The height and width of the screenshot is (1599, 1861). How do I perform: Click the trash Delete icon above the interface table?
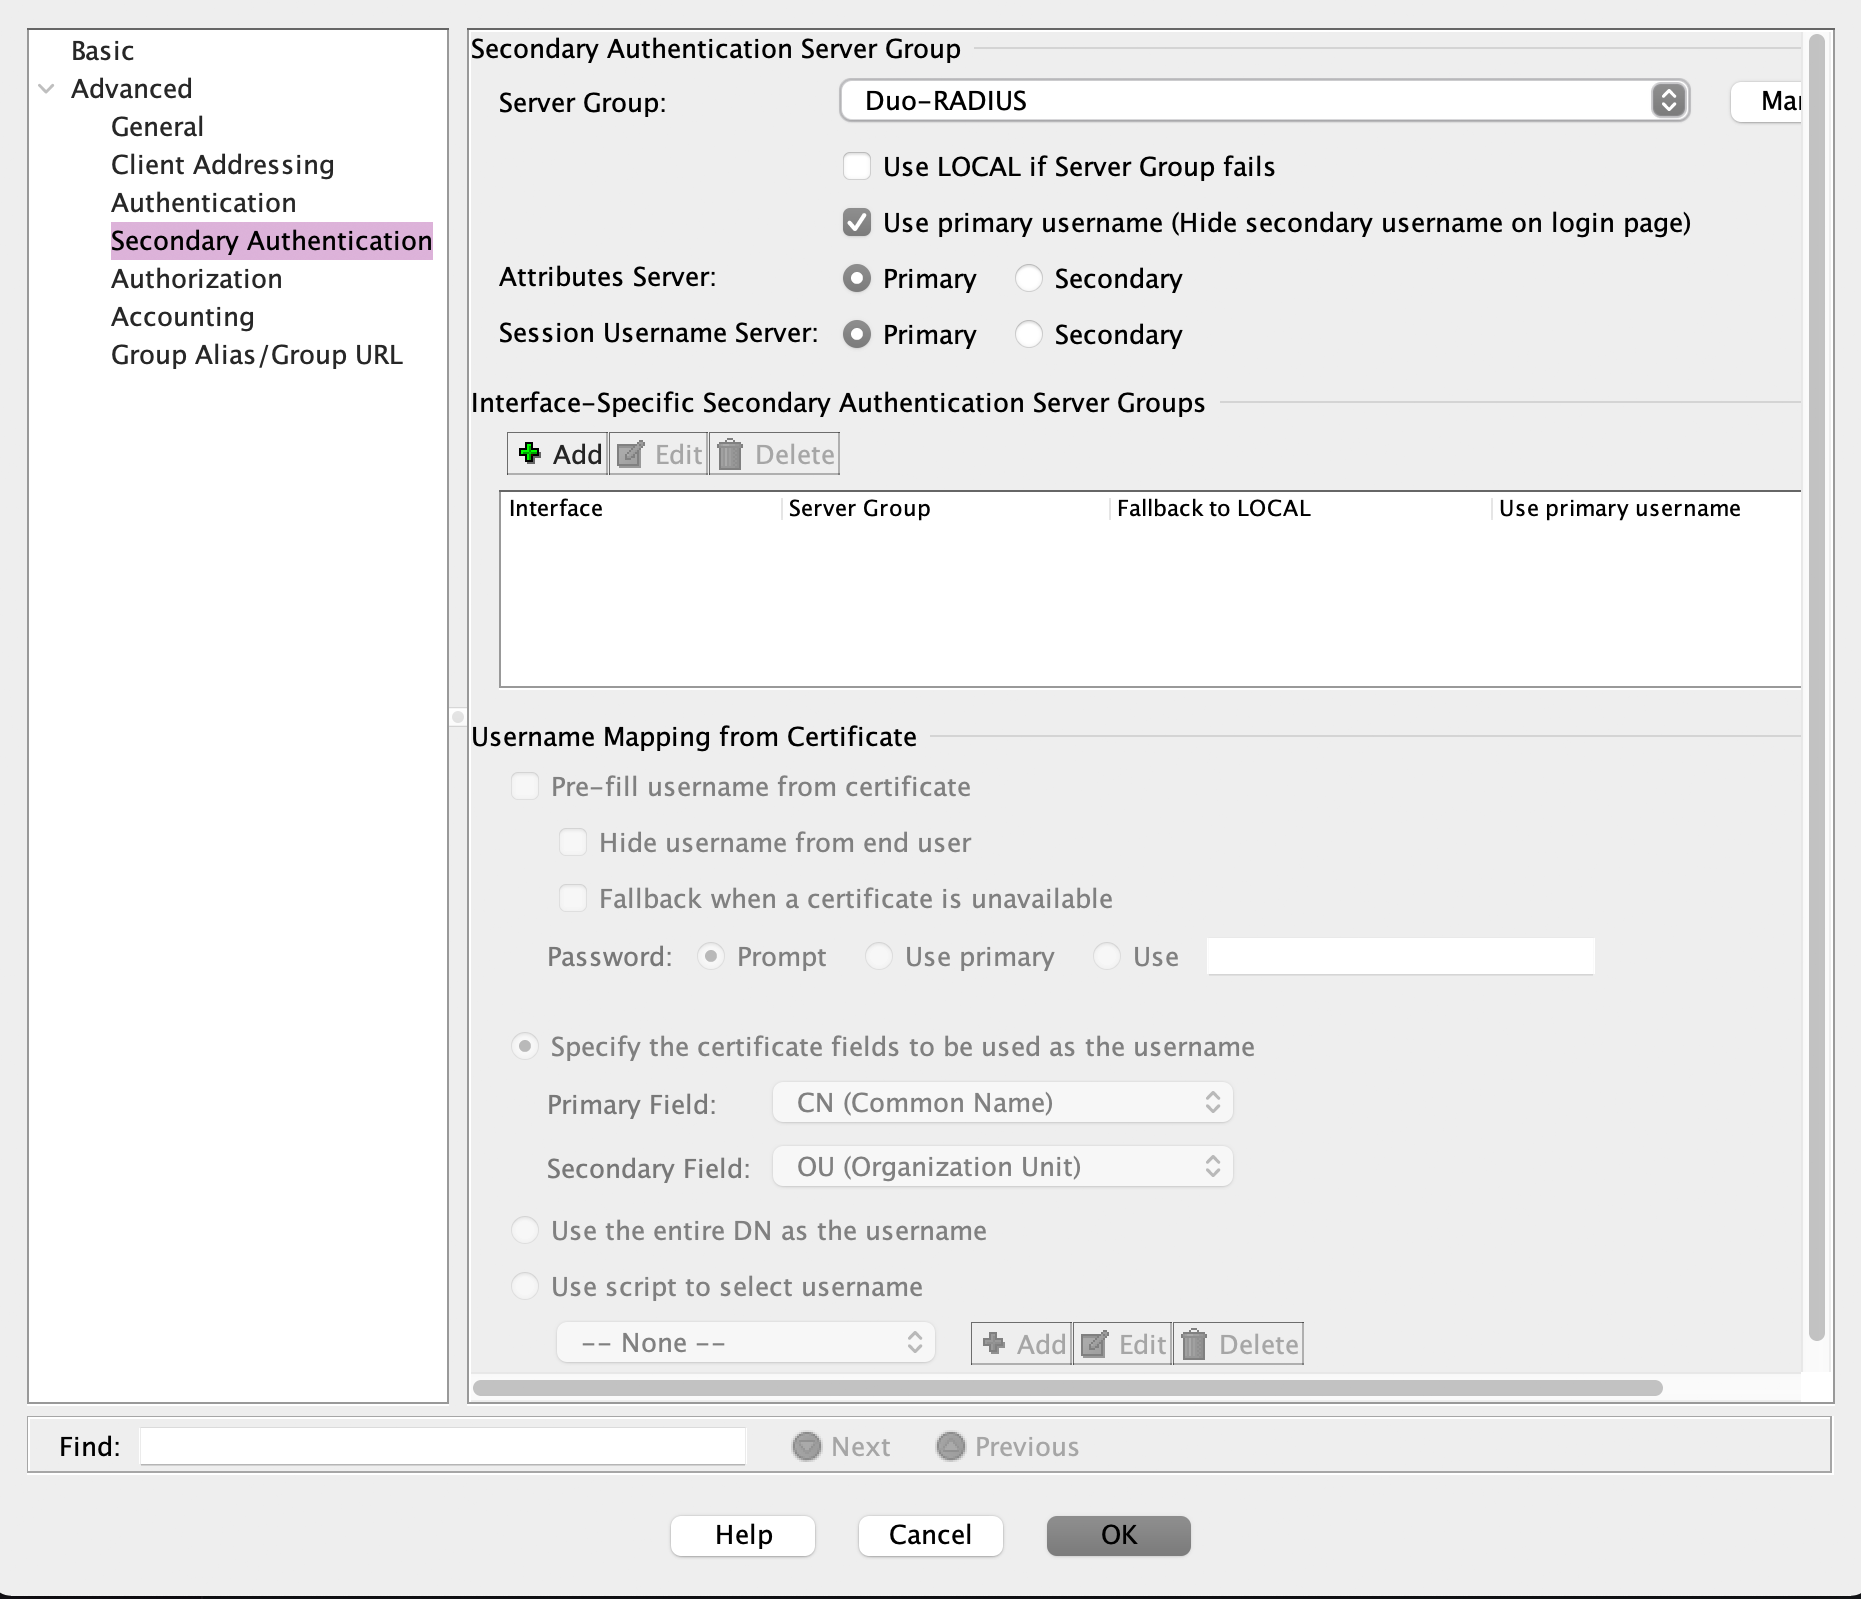731,453
